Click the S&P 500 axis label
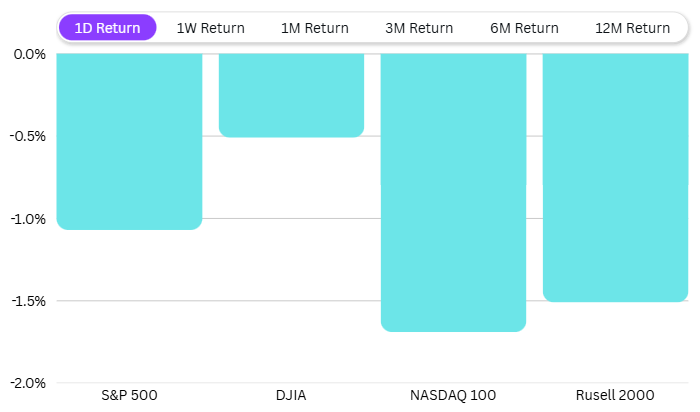The image size is (700, 412). [x=129, y=395]
